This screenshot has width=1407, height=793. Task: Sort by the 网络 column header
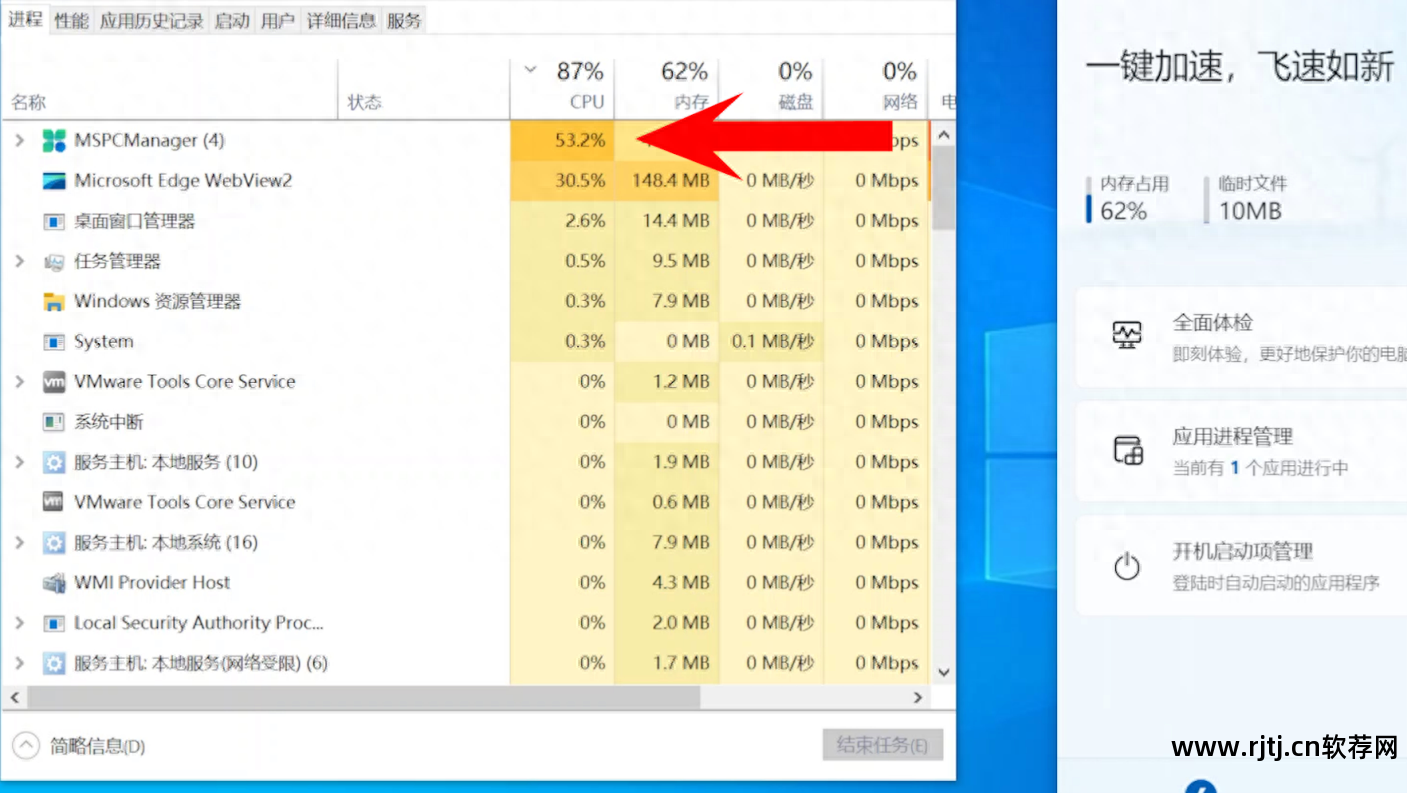click(875, 88)
